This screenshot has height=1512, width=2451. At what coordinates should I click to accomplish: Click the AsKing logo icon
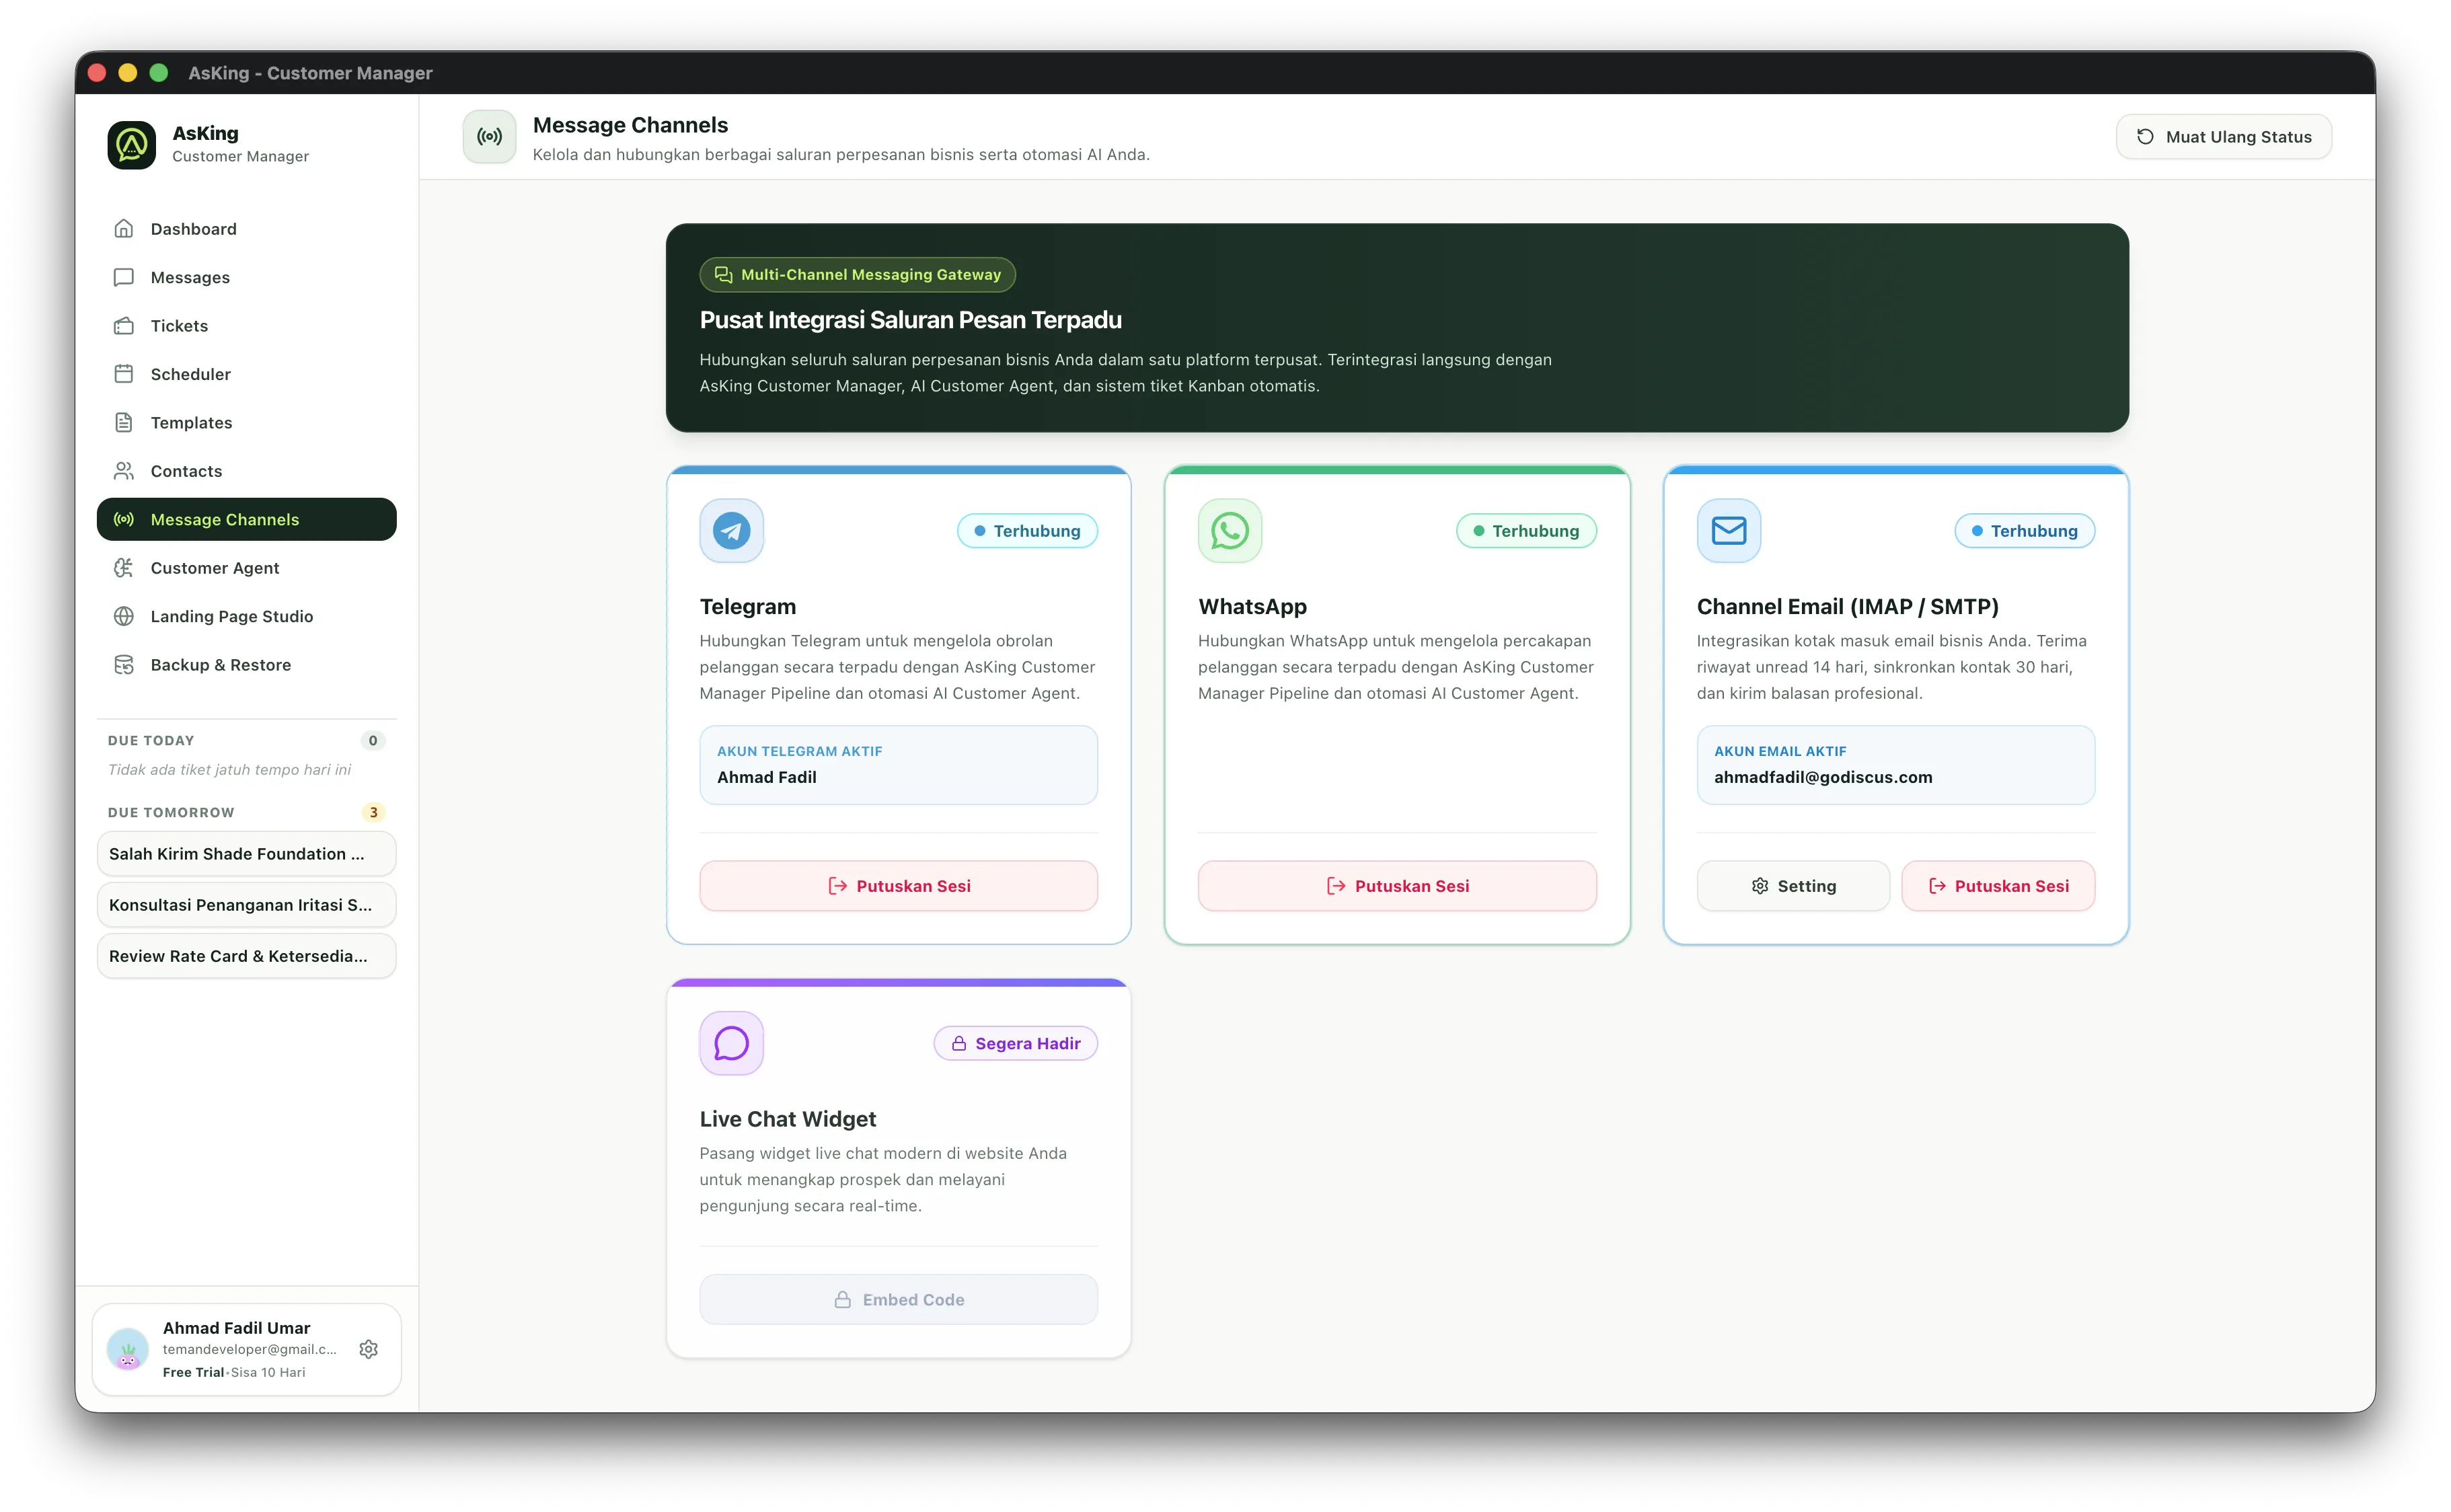(132, 145)
